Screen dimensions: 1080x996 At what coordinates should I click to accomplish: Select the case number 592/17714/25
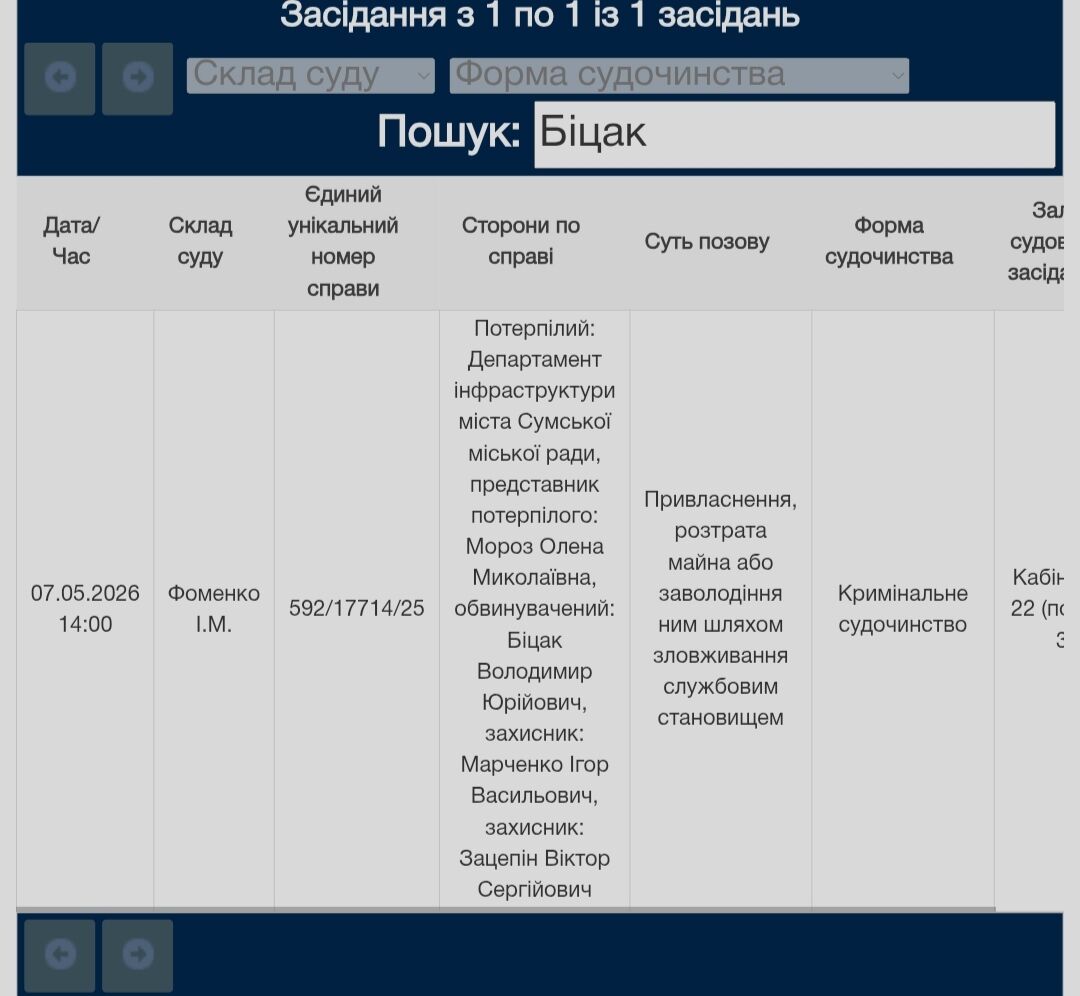coord(354,608)
